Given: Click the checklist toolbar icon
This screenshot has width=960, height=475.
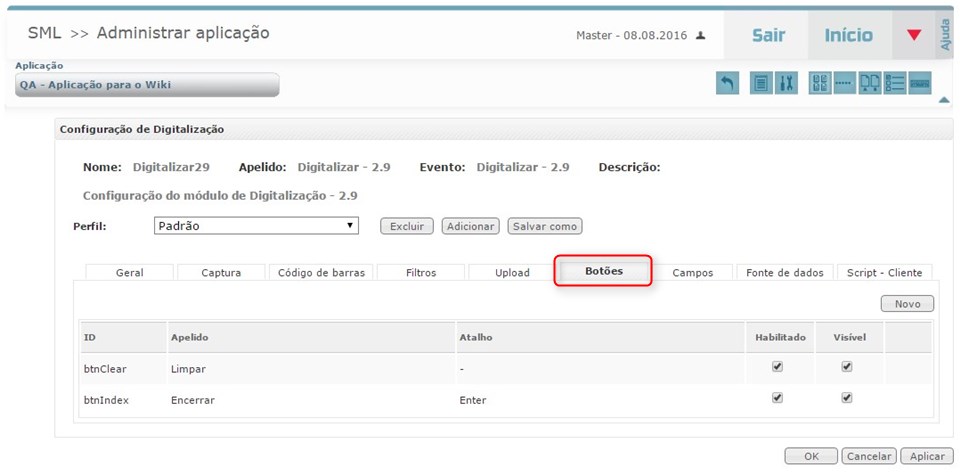Looking at the screenshot, I should click(x=894, y=84).
